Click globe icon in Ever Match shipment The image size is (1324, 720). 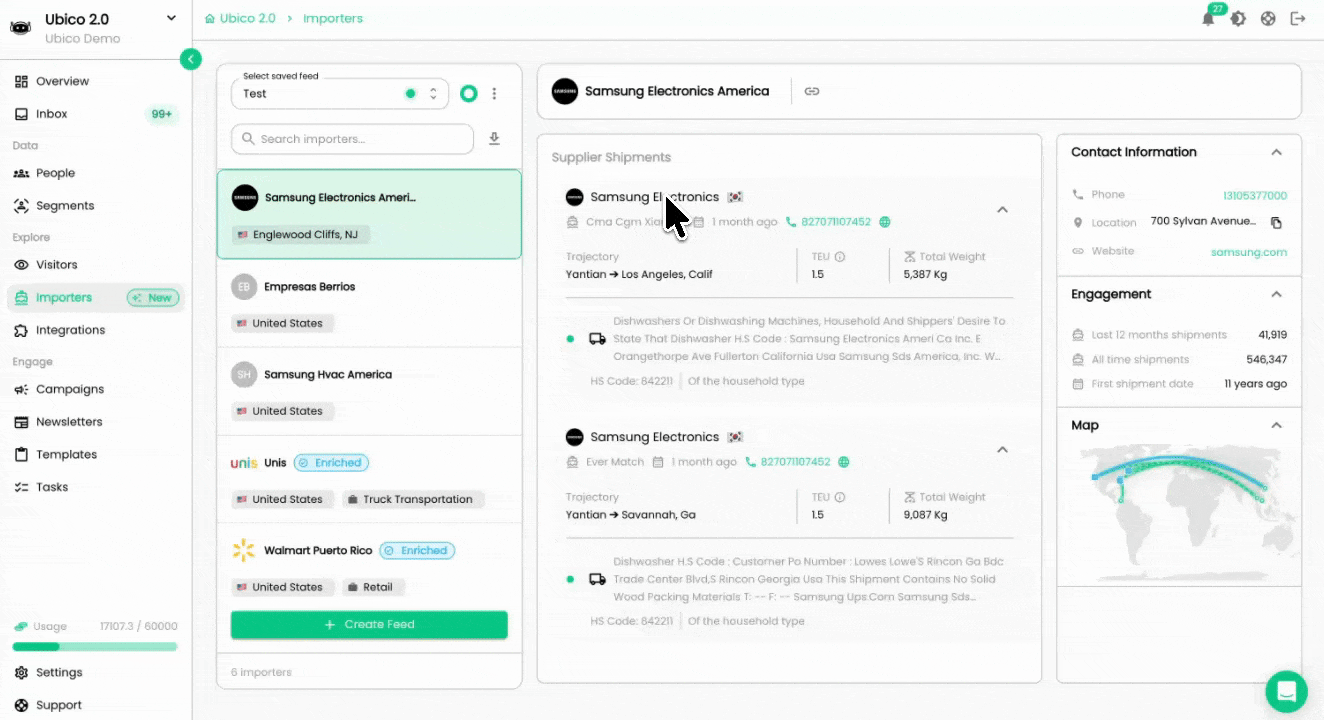point(844,462)
